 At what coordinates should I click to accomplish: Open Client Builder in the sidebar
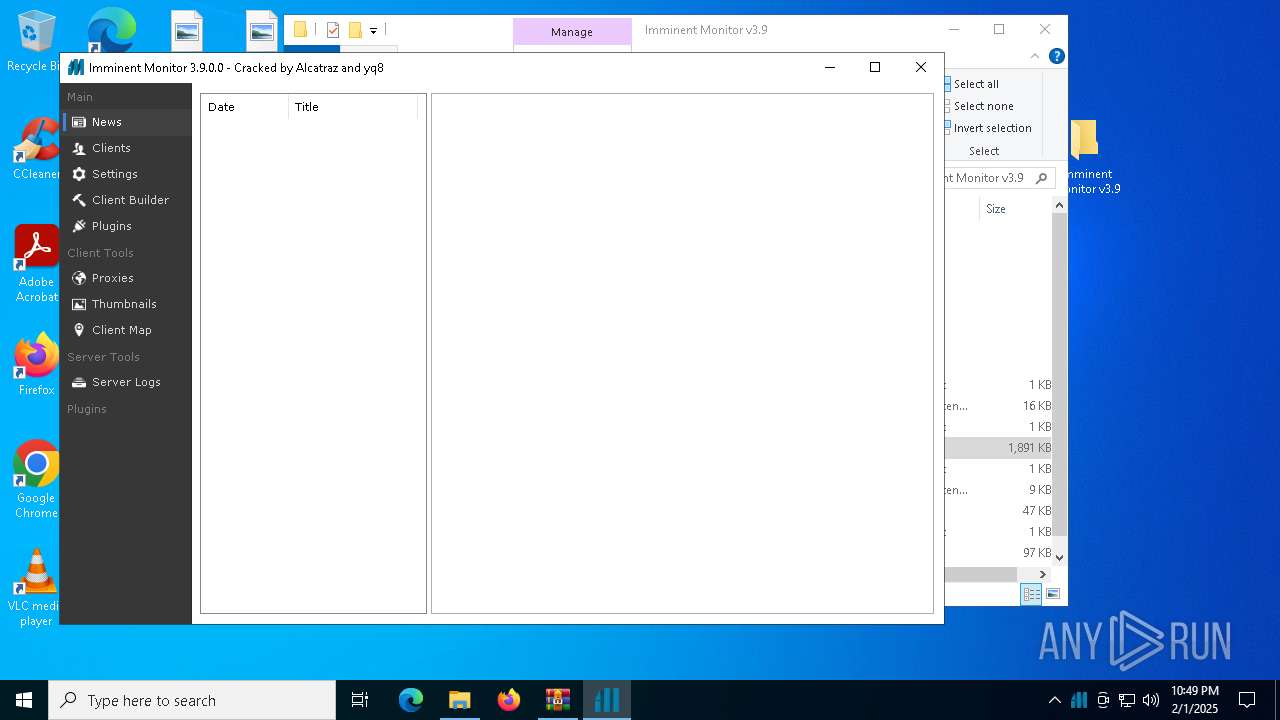[126, 200]
